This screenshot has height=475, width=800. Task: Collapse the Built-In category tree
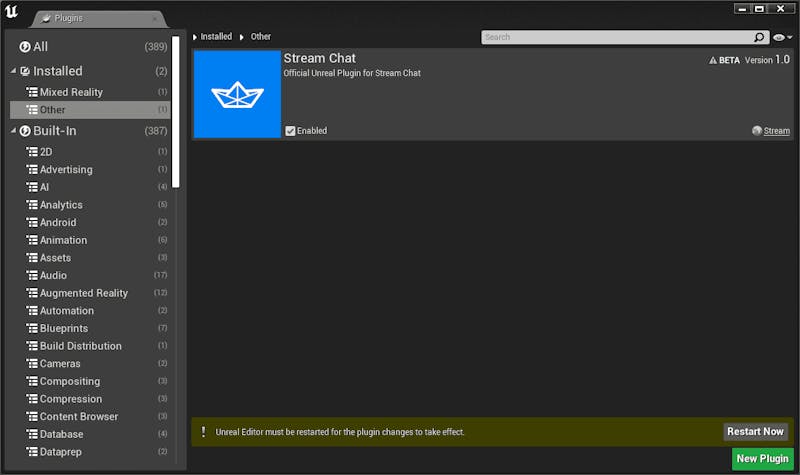click(x=14, y=131)
